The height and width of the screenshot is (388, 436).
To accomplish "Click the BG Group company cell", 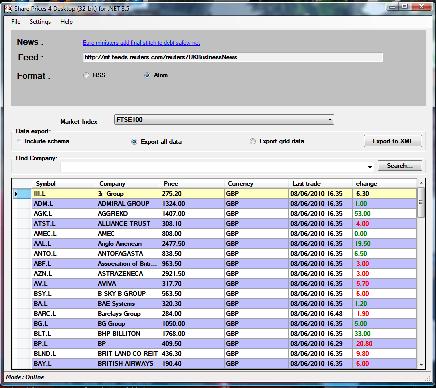I will (x=128, y=324).
